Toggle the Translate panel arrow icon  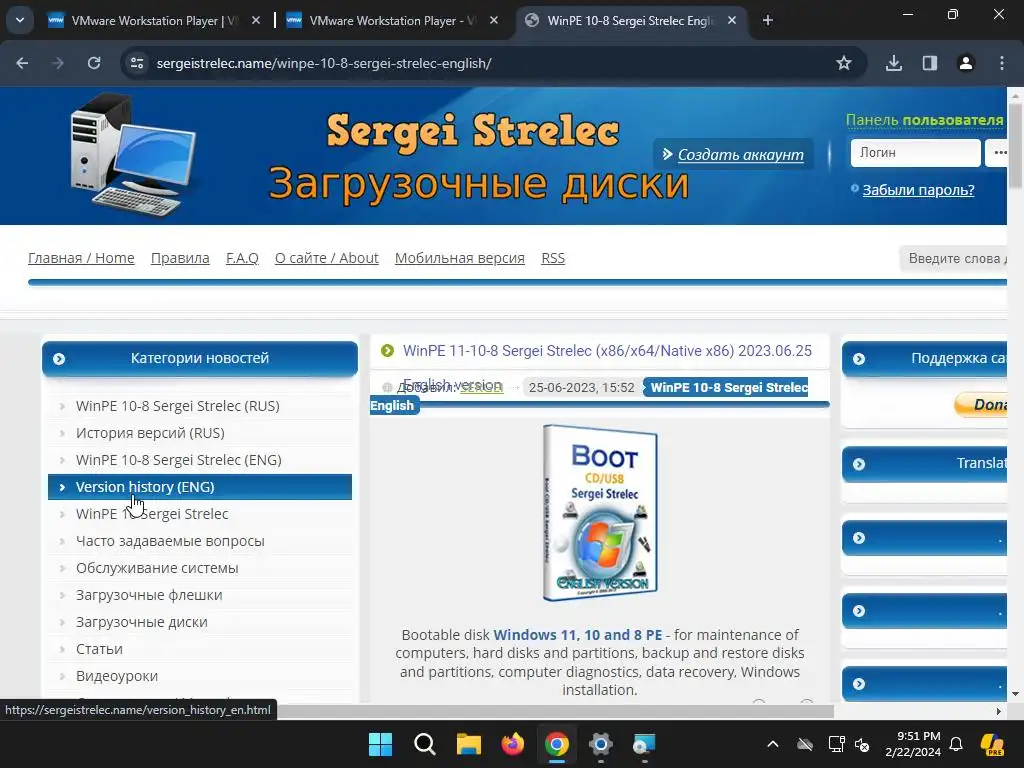859,464
